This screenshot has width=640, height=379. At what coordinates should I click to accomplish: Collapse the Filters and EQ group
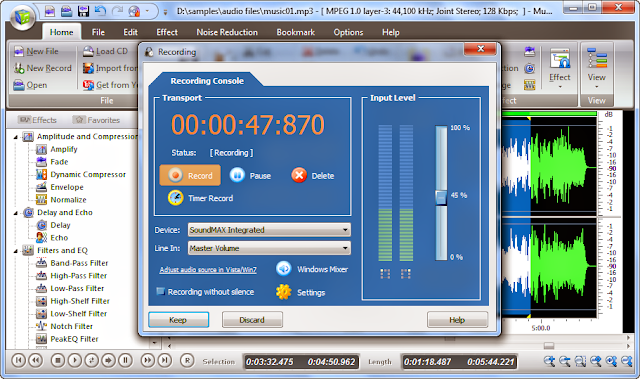16,251
